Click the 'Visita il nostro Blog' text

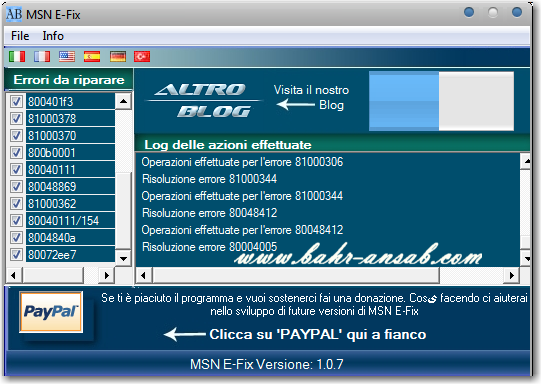tap(312, 97)
